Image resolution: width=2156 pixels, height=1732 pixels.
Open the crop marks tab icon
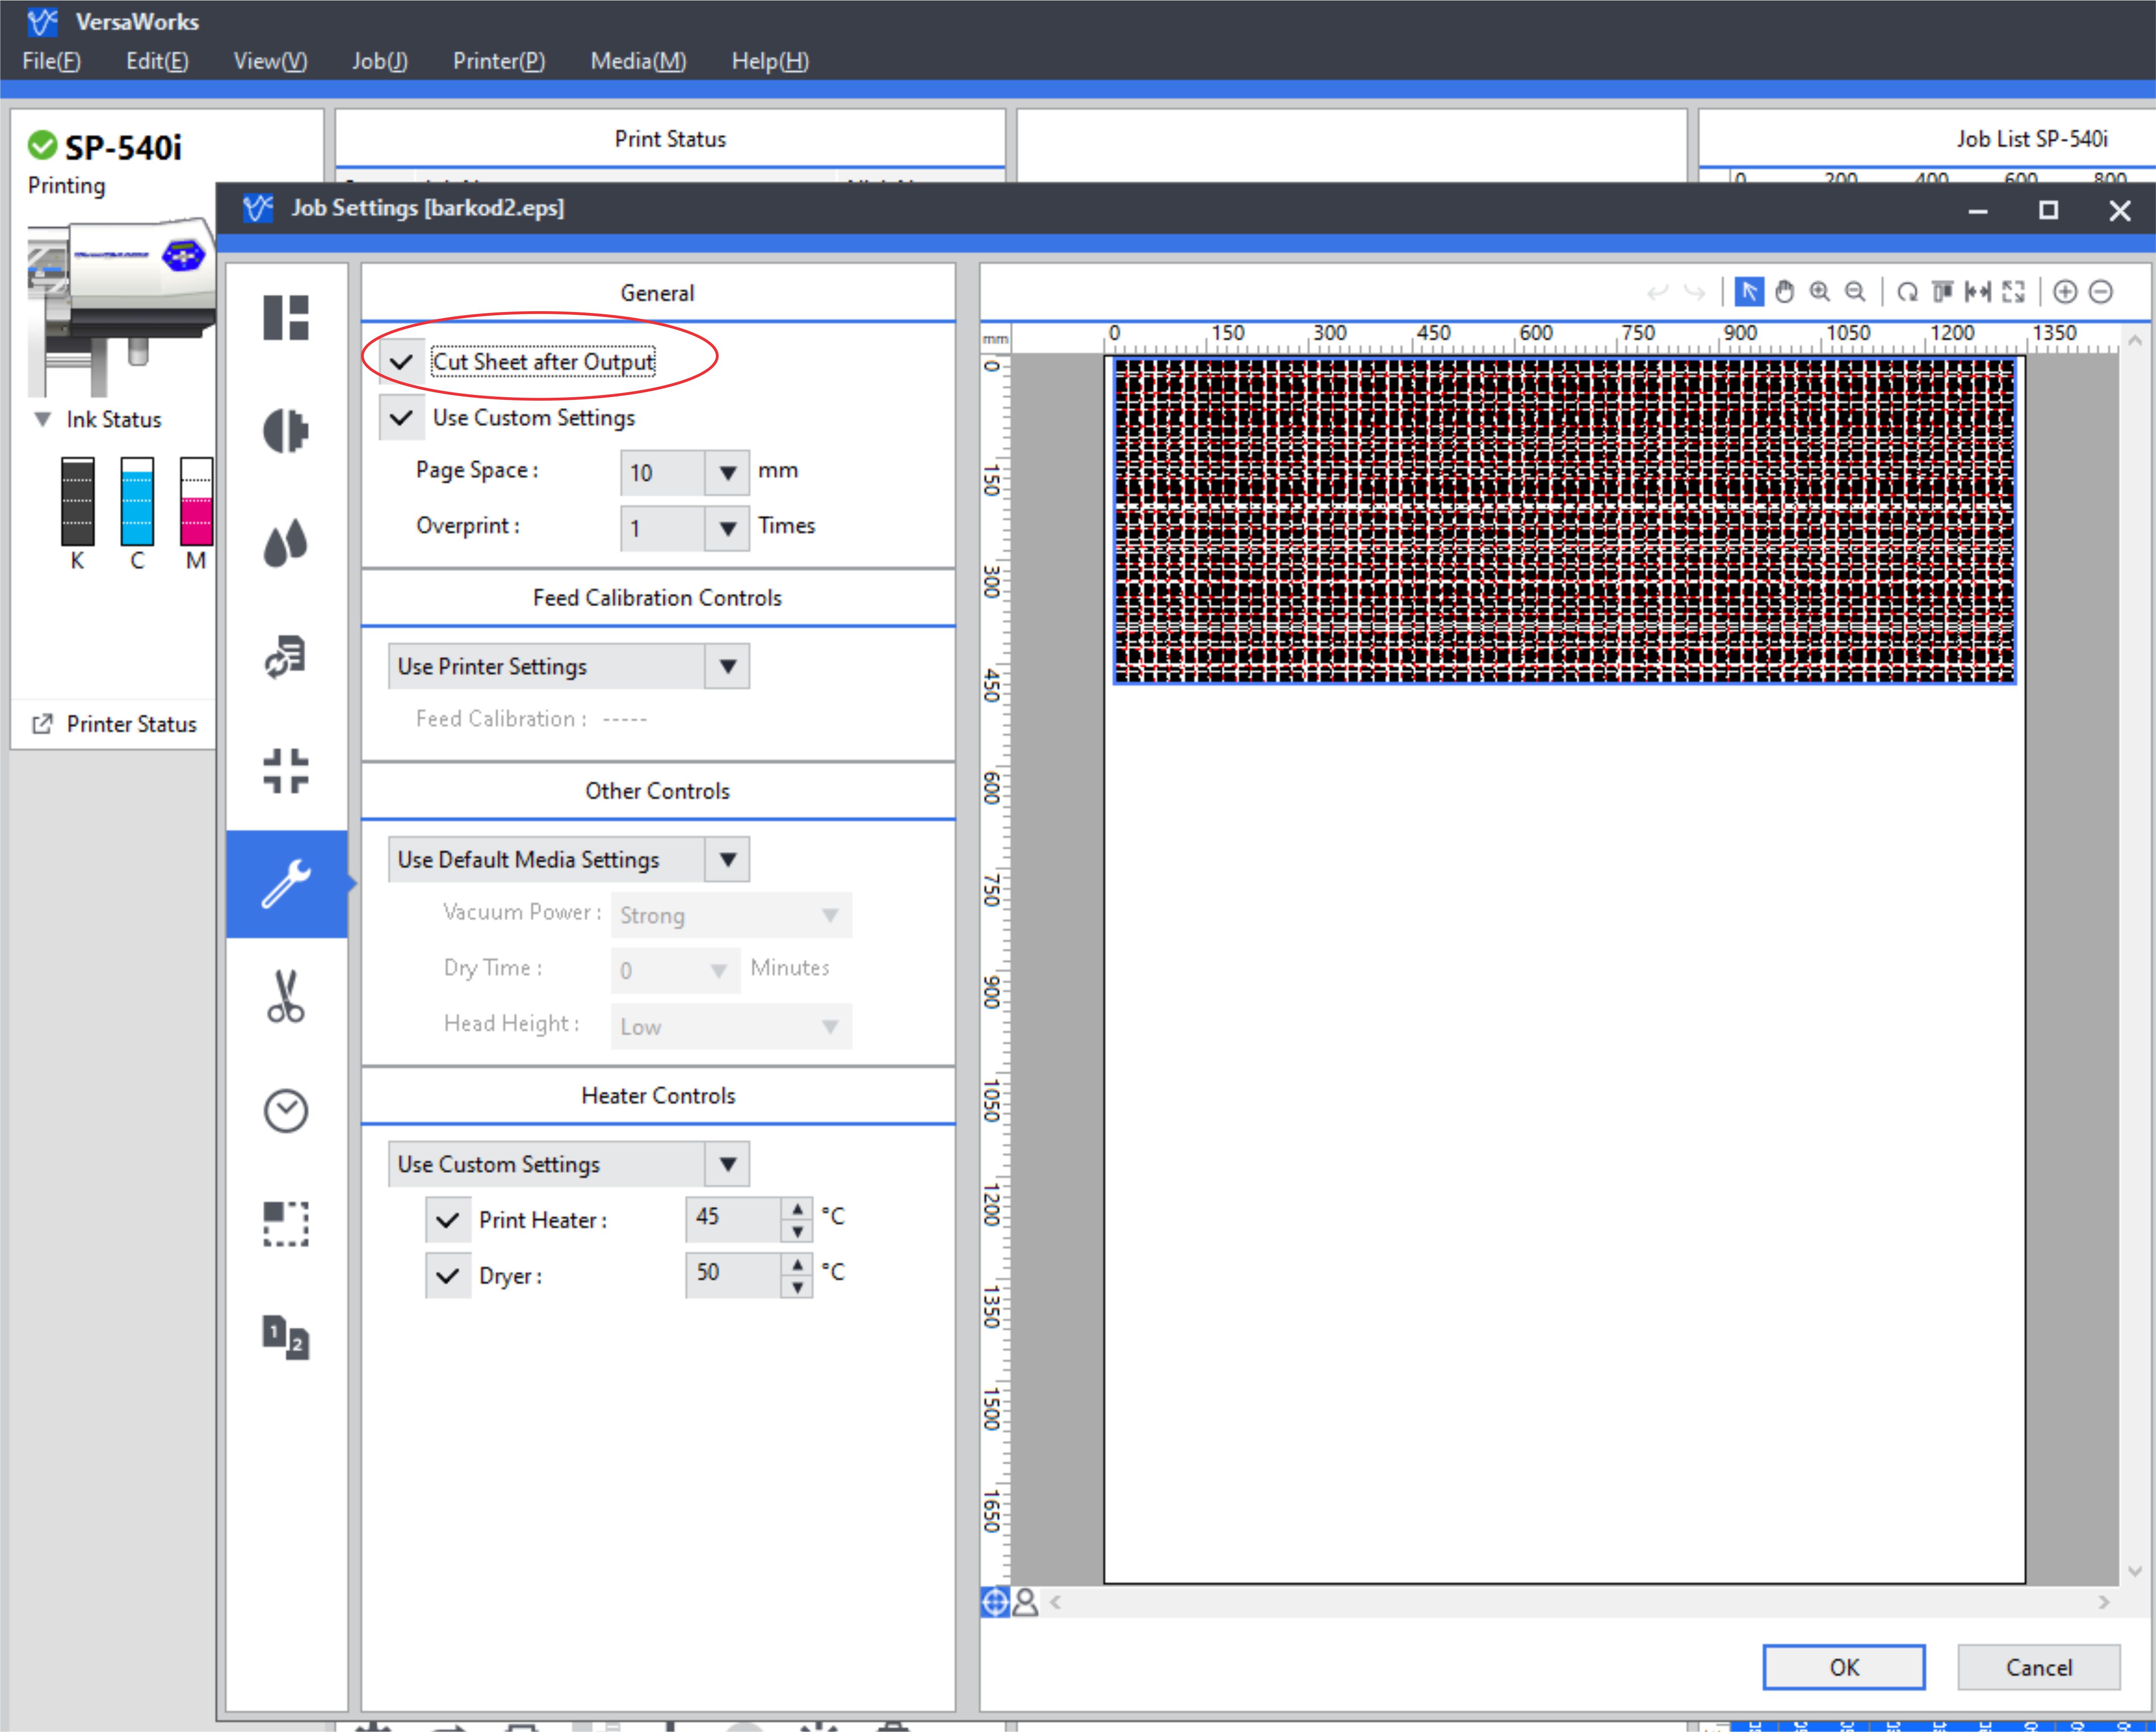coord(286,771)
